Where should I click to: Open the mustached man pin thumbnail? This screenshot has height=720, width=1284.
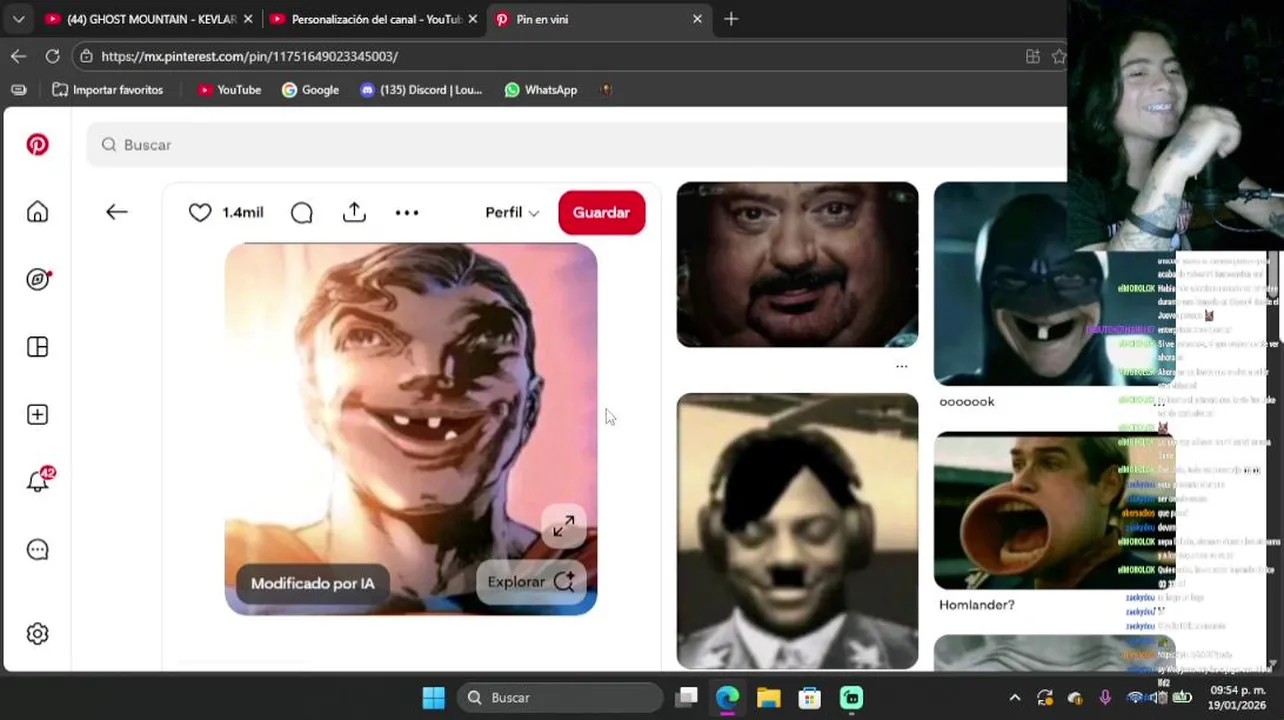[797, 265]
